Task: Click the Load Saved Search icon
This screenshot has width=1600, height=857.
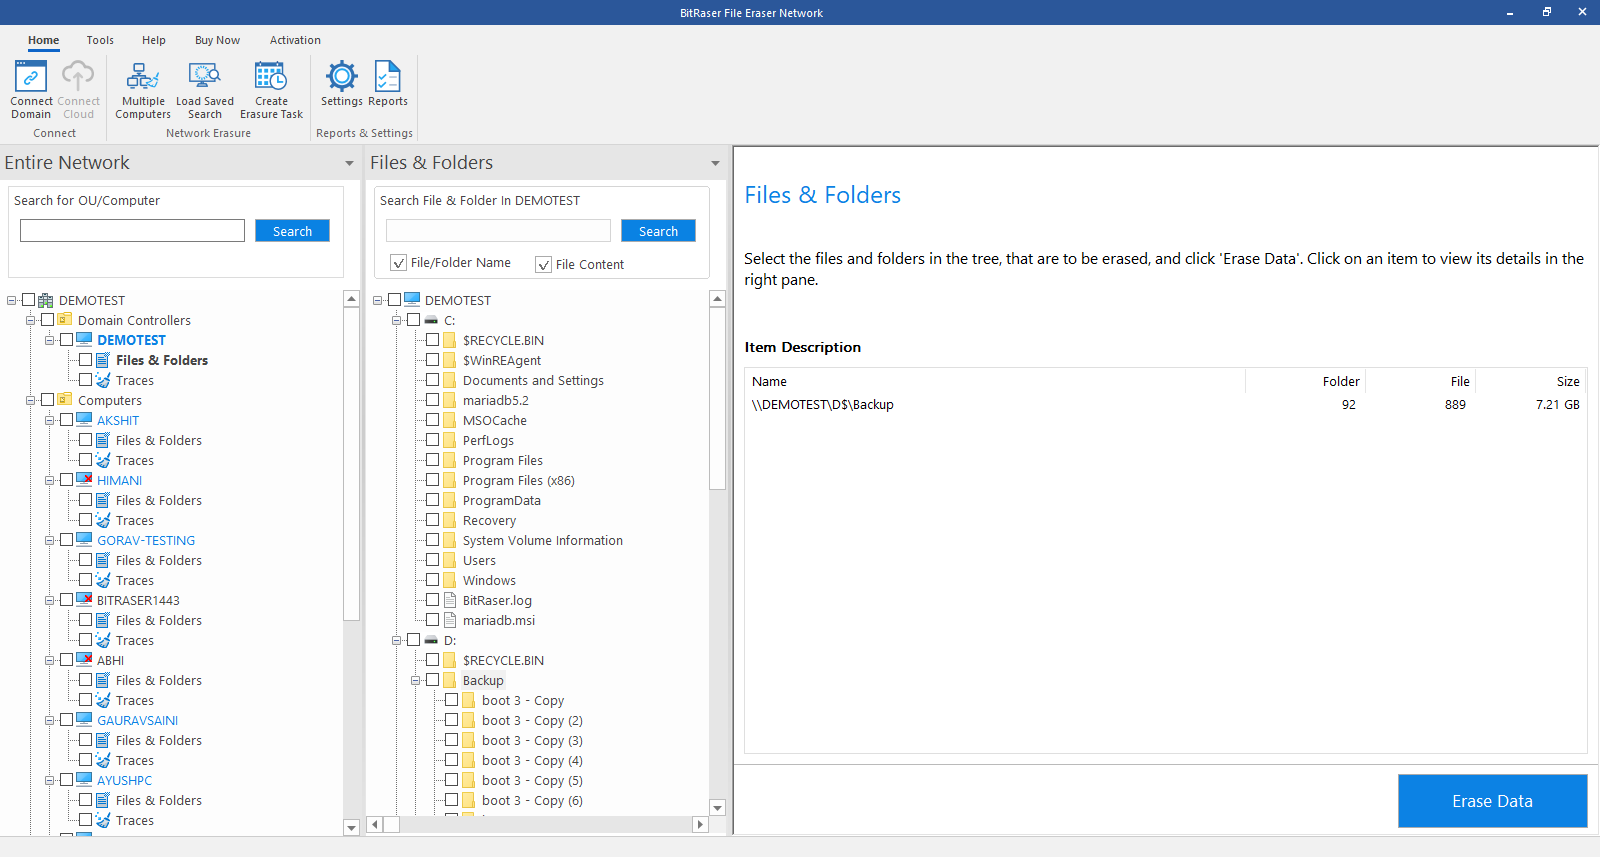Action: [x=205, y=76]
